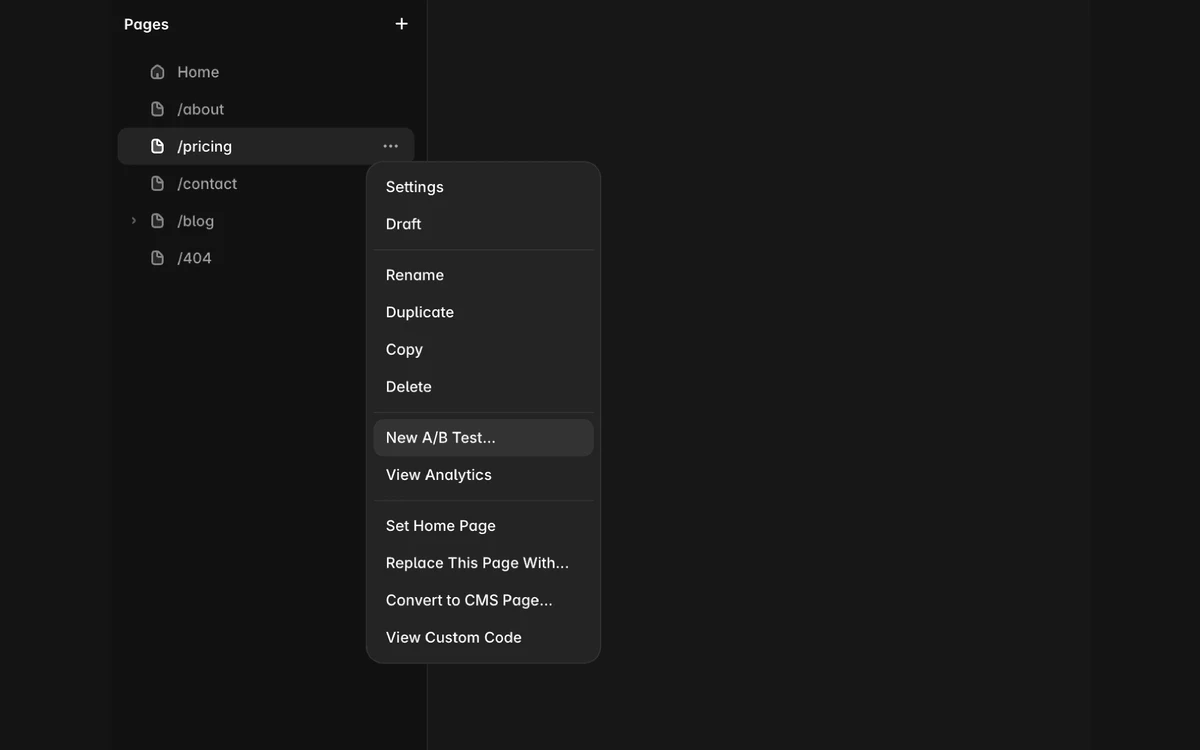Choose Draft from the context menu
Screen dimensions: 1200x750
[483, 224]
